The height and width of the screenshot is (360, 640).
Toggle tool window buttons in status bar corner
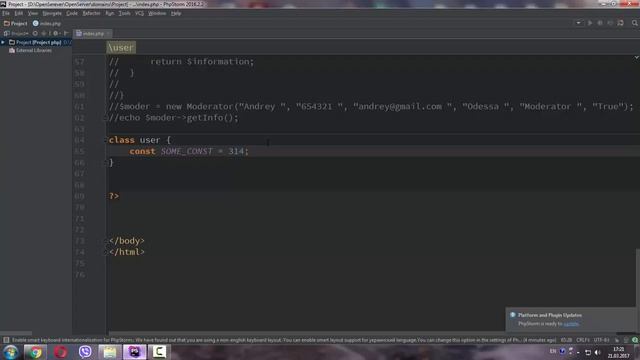(6, 340)
